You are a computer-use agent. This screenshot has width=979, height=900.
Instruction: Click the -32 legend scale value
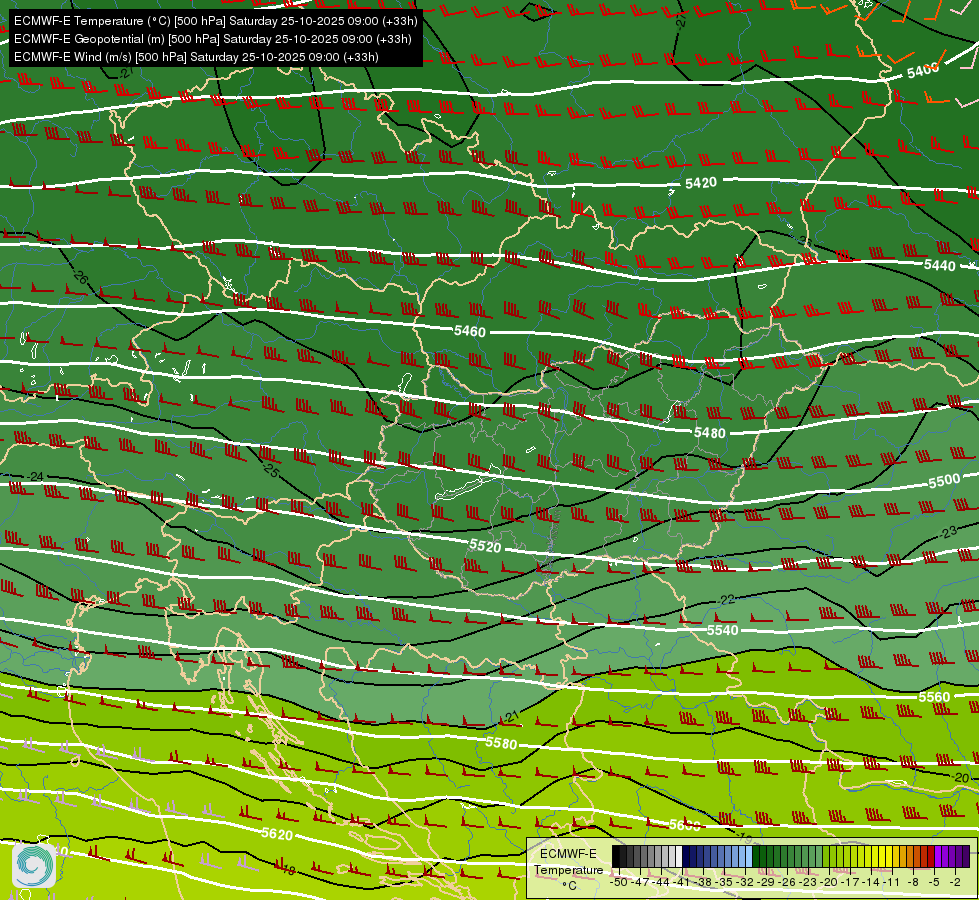pos(745,883)
